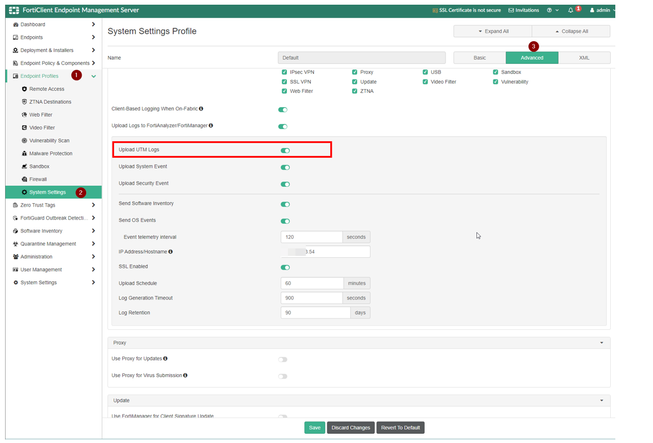Screen dimensions: 653x443
Task: Toggle Upload Logs to FortiAnalyzer/FortiManager
Action: pos(283,127)
